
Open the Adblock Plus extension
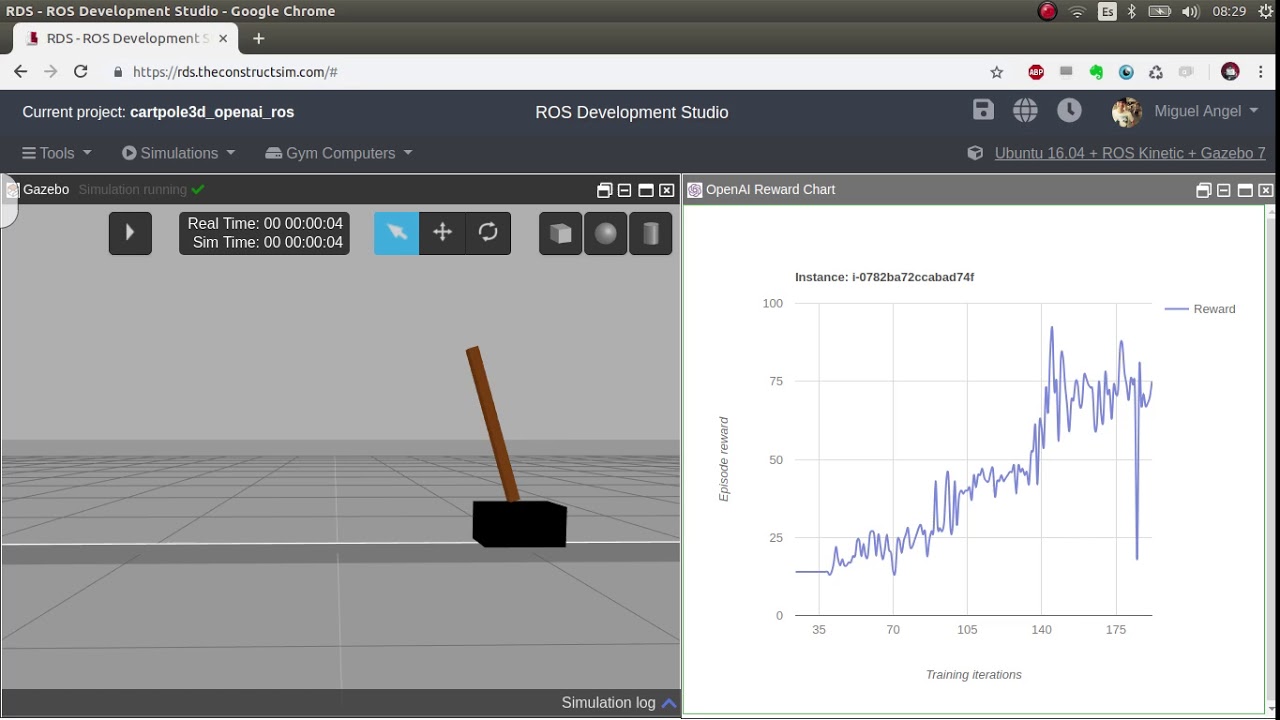(1036, 72)
